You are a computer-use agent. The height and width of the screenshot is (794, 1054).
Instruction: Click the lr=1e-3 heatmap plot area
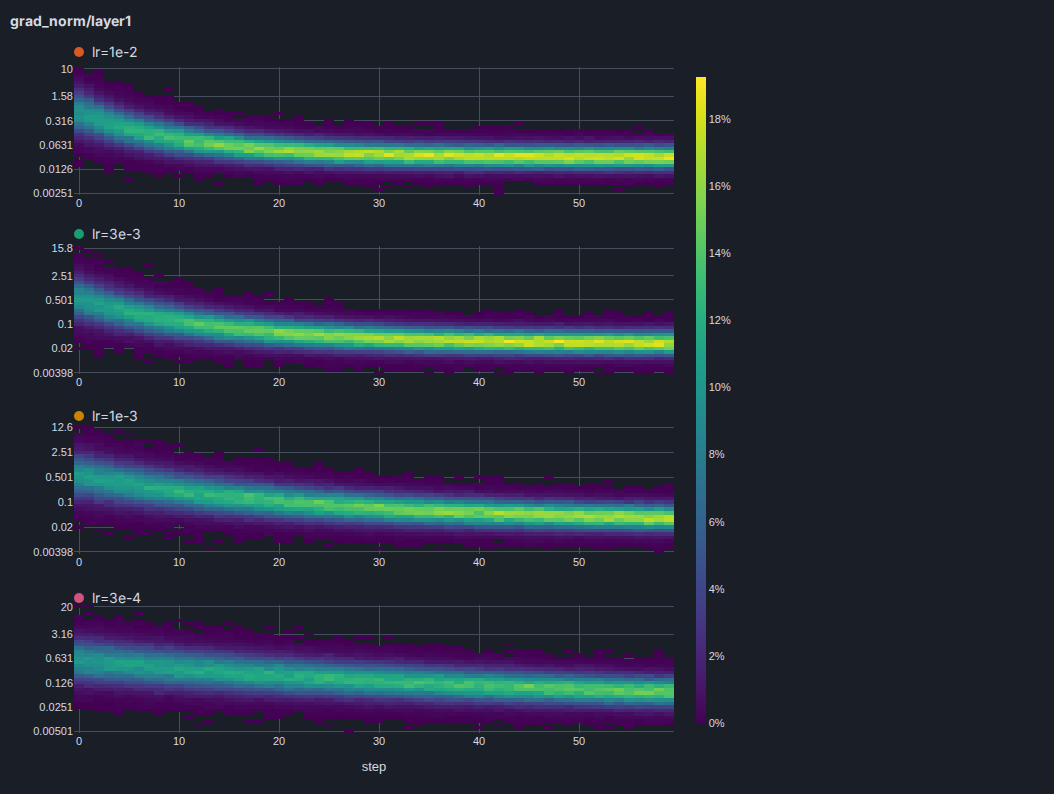376,489
